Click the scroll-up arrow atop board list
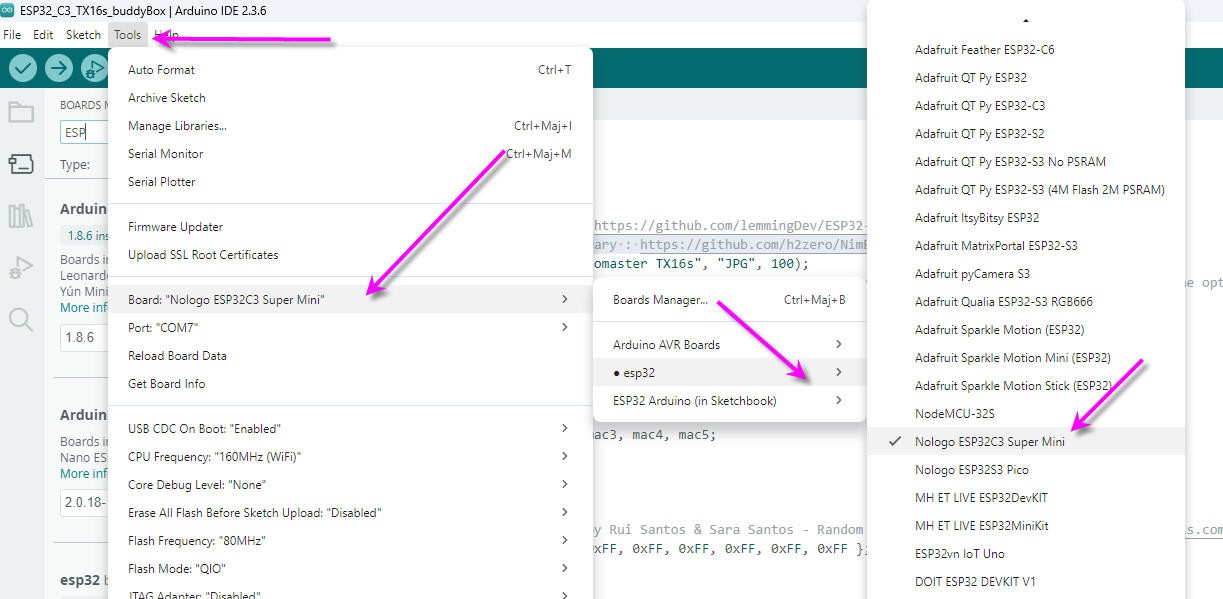 pos(1025,20)
